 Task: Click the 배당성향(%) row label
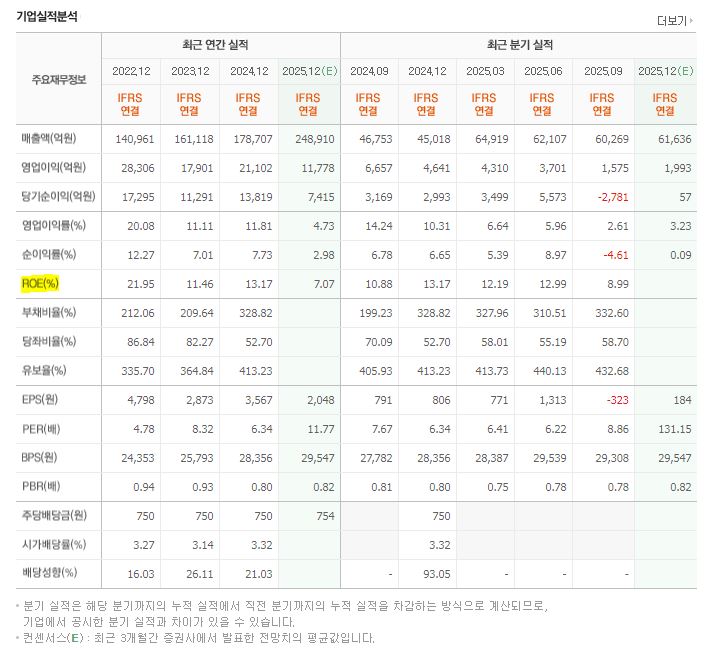tap(49, 573)
